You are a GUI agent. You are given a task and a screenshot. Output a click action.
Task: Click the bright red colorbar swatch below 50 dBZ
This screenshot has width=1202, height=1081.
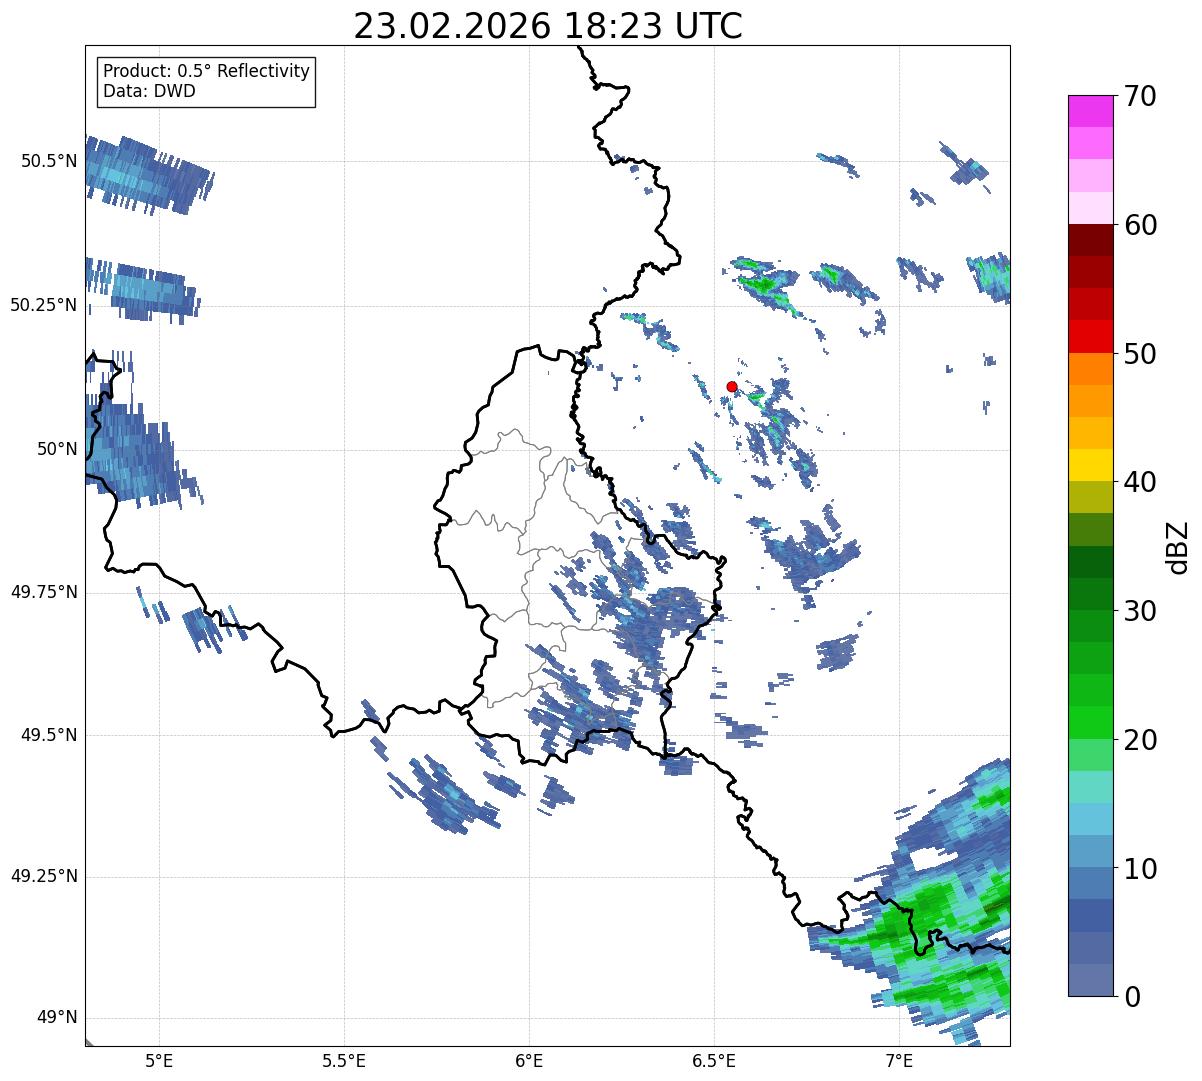[1090, 337]
